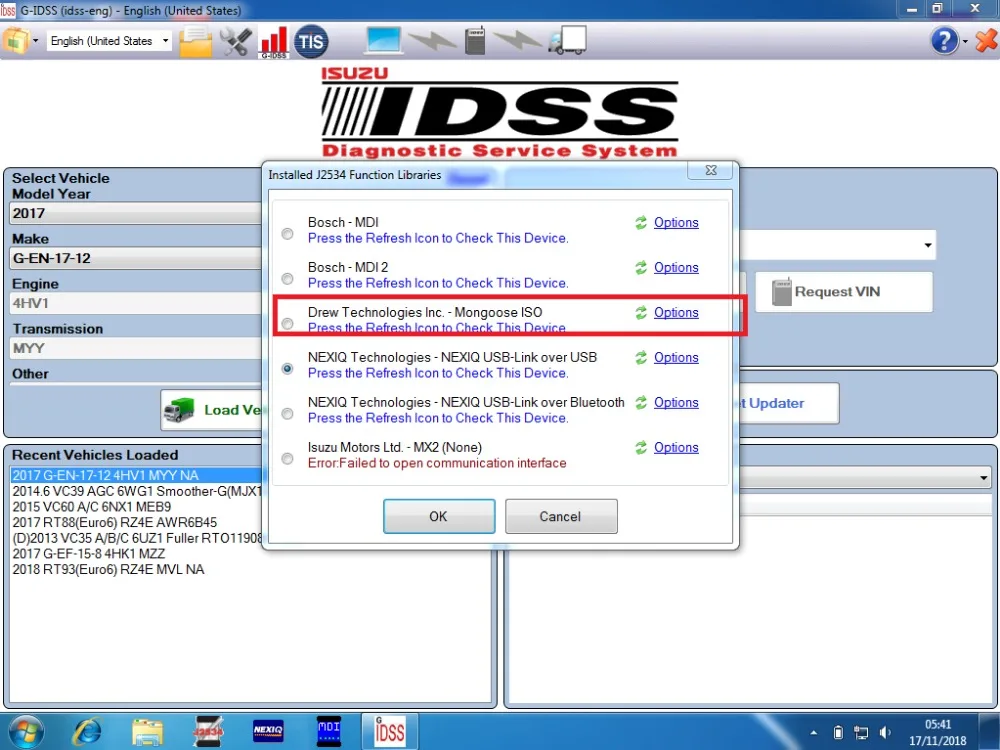The width and height of the screenshot is (1000, 750).
Task: Open the NEXIQ taskbar application
Action: click(x=268, y=730)
